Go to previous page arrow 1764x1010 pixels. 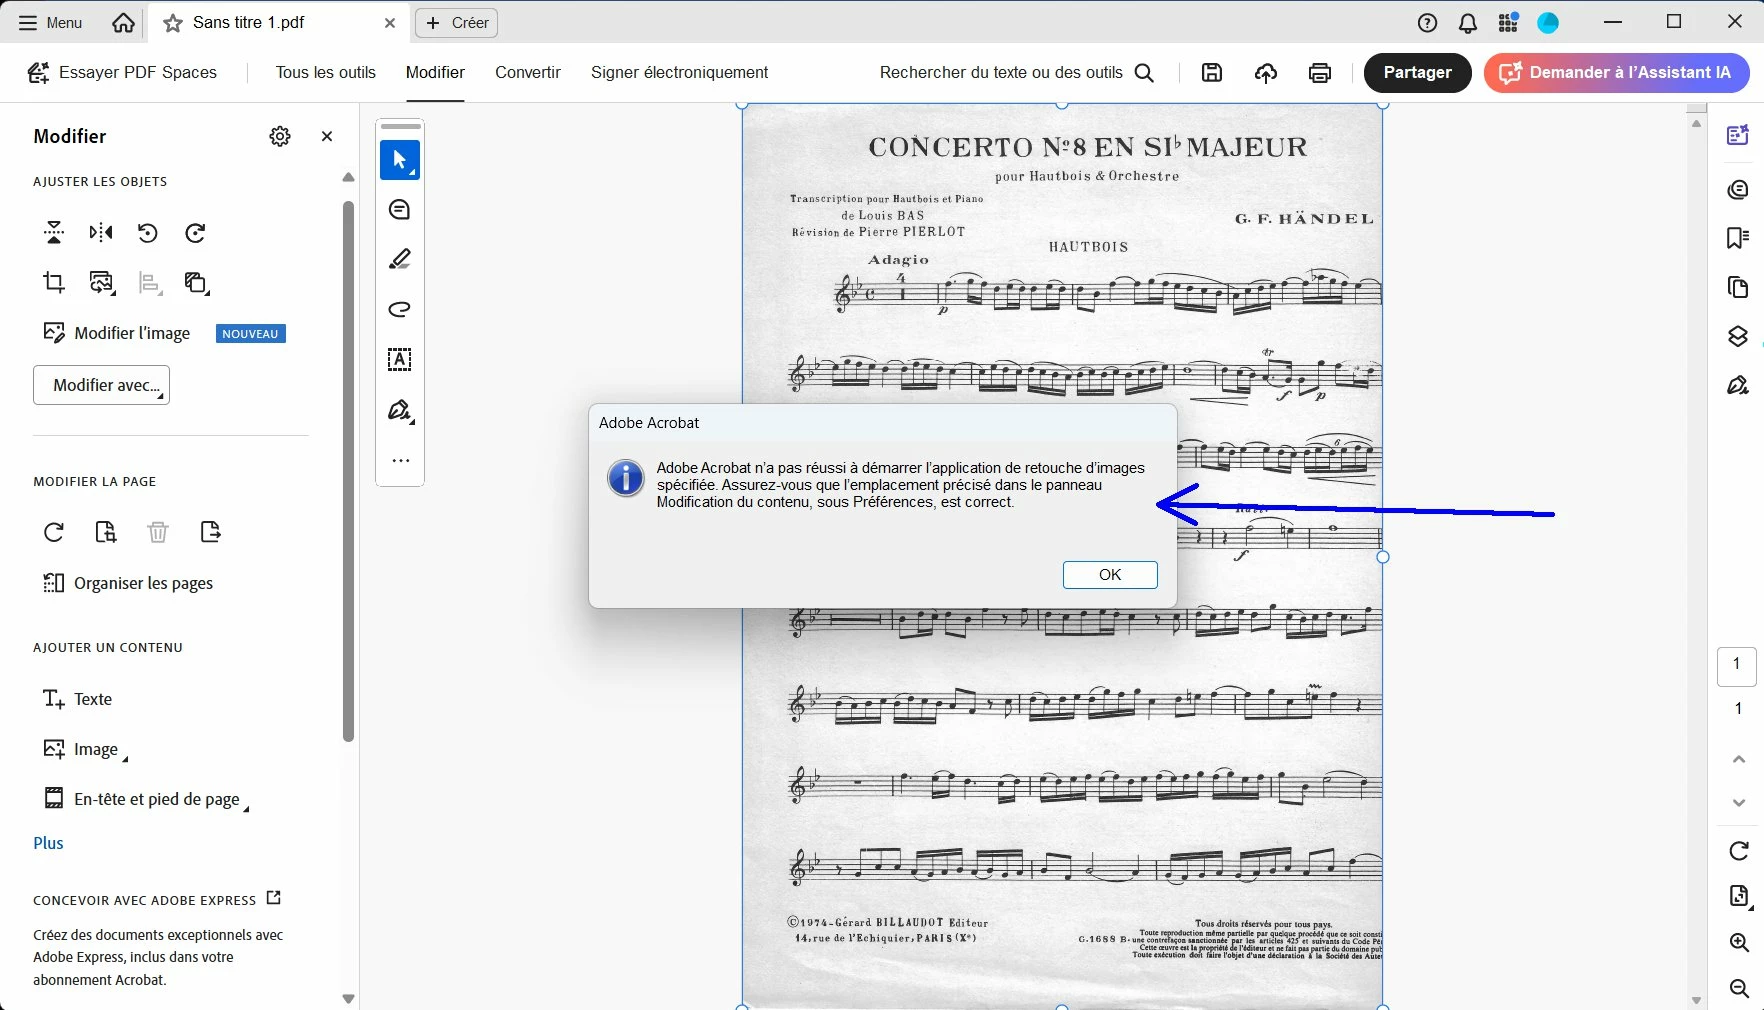[x=1739, y=760]
